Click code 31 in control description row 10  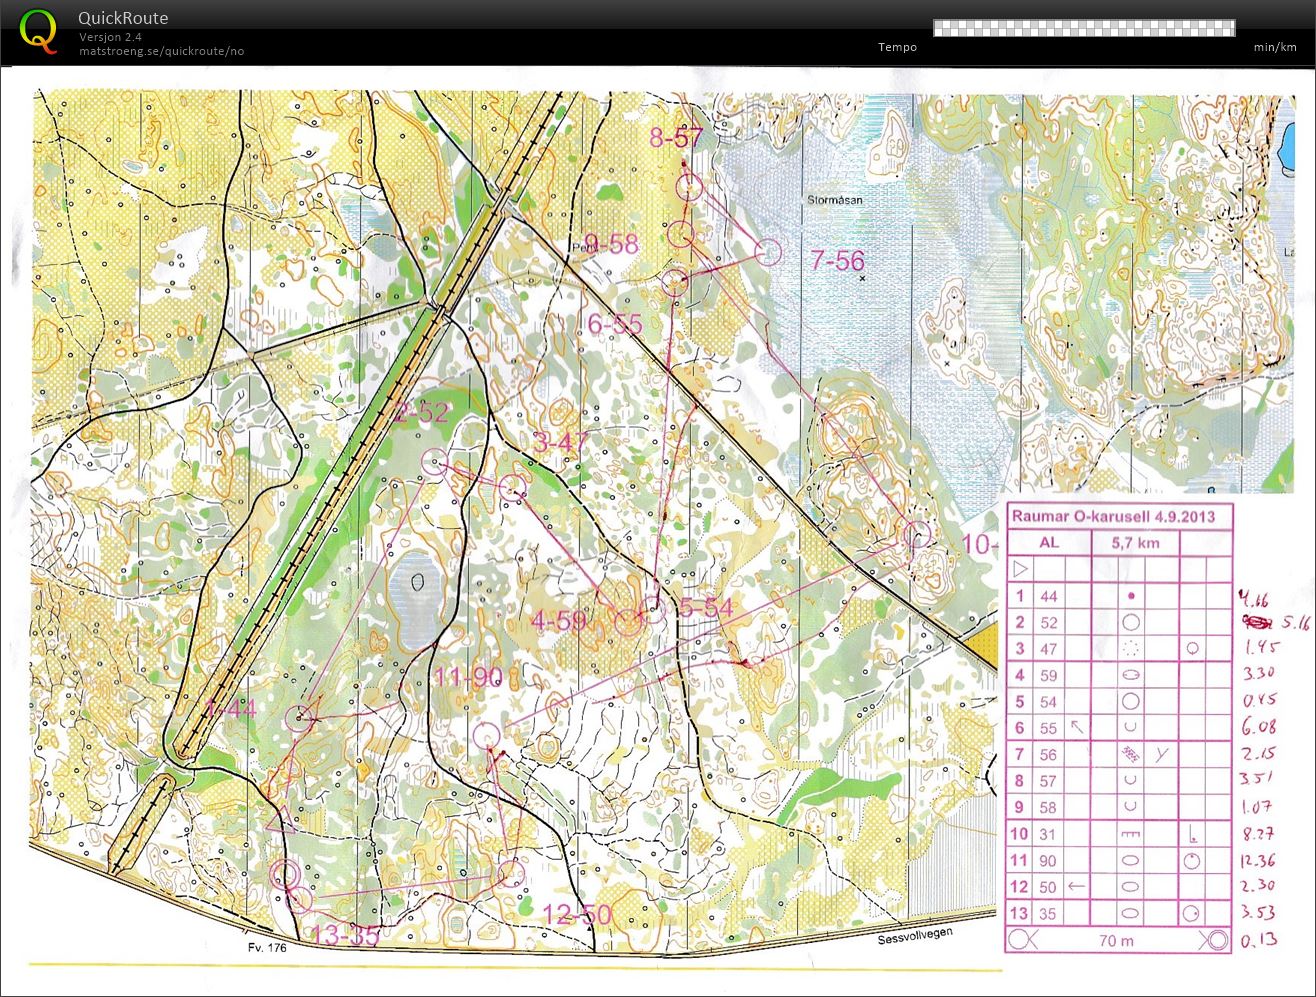(x=1049, y=834)
